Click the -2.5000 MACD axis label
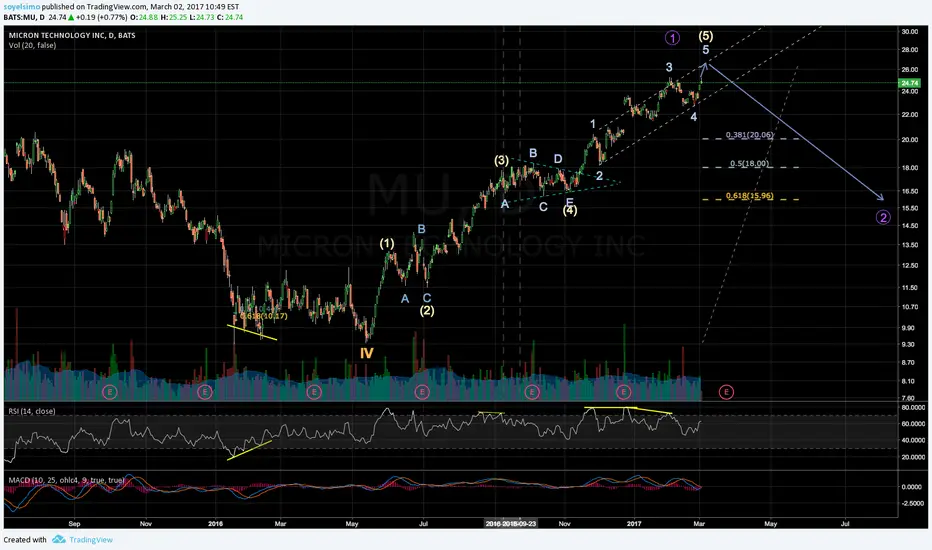Viewport: 932px width, 550px height. (912, 503)
